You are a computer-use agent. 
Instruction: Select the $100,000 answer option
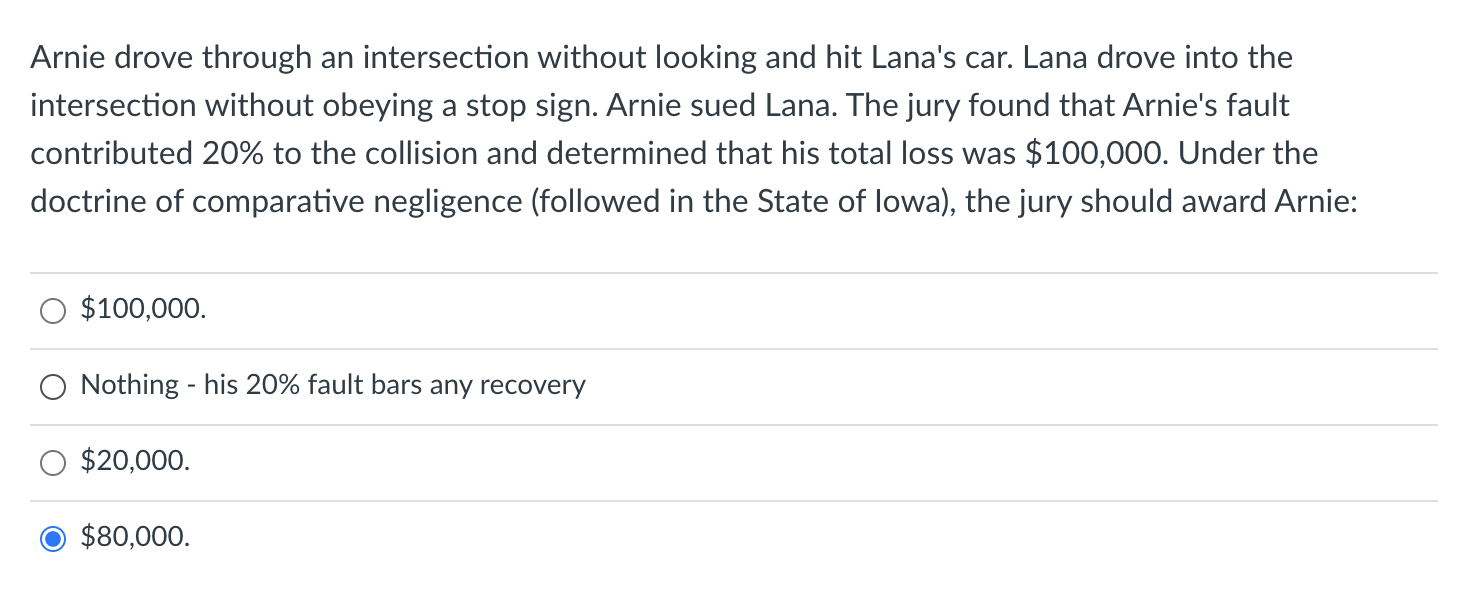tap(54, 310)
